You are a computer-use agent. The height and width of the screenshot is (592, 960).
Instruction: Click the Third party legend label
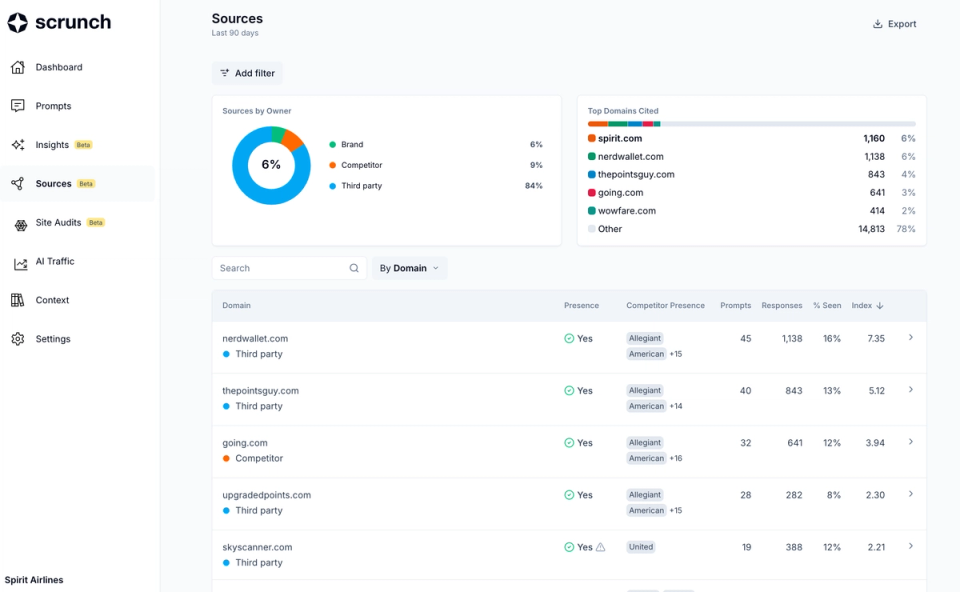point(361,185)
